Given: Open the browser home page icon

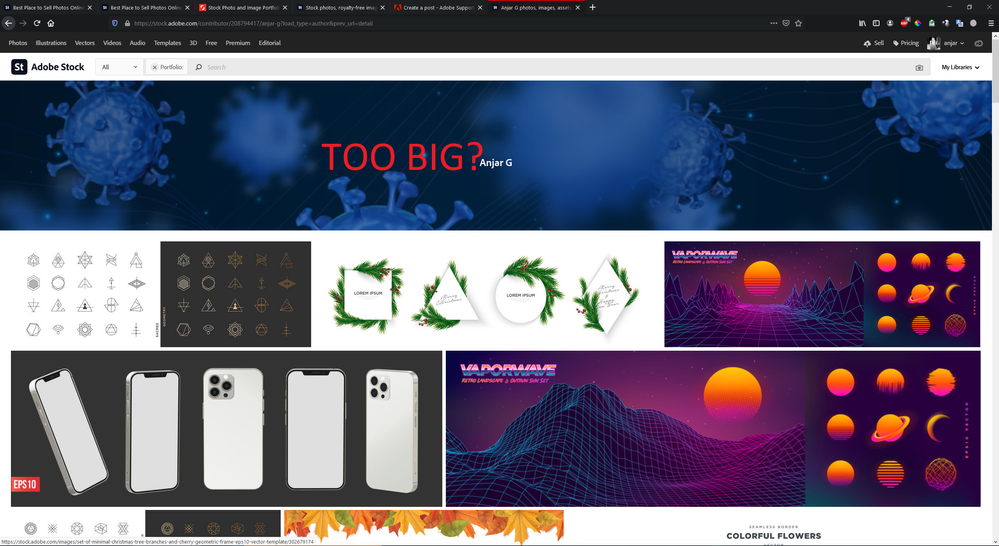Looking at the screenshot, I should click(x=51, y=23).
